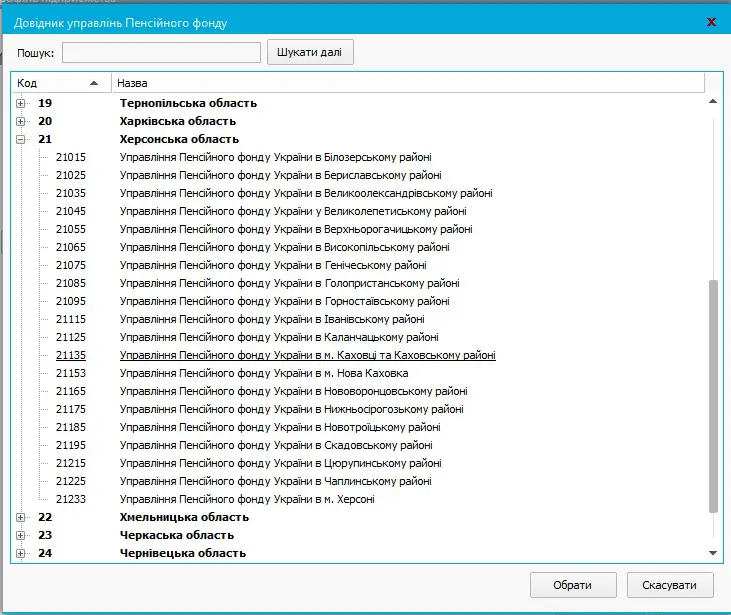731x615 pixels.
Task: Focus the Пошук search field
Action: click(x=161, y=52)
